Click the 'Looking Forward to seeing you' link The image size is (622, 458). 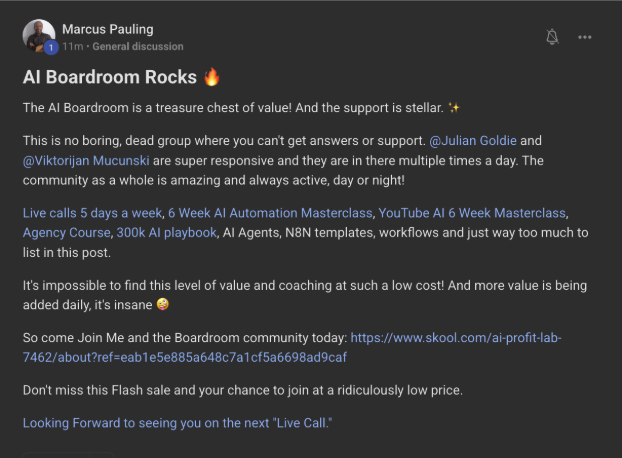point(177,423)
